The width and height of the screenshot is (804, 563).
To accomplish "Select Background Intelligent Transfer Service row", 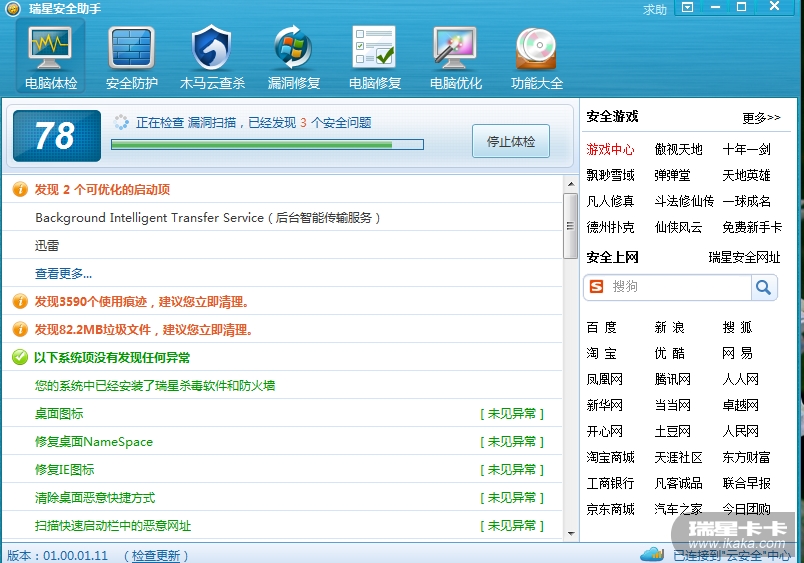I will 283,217.
